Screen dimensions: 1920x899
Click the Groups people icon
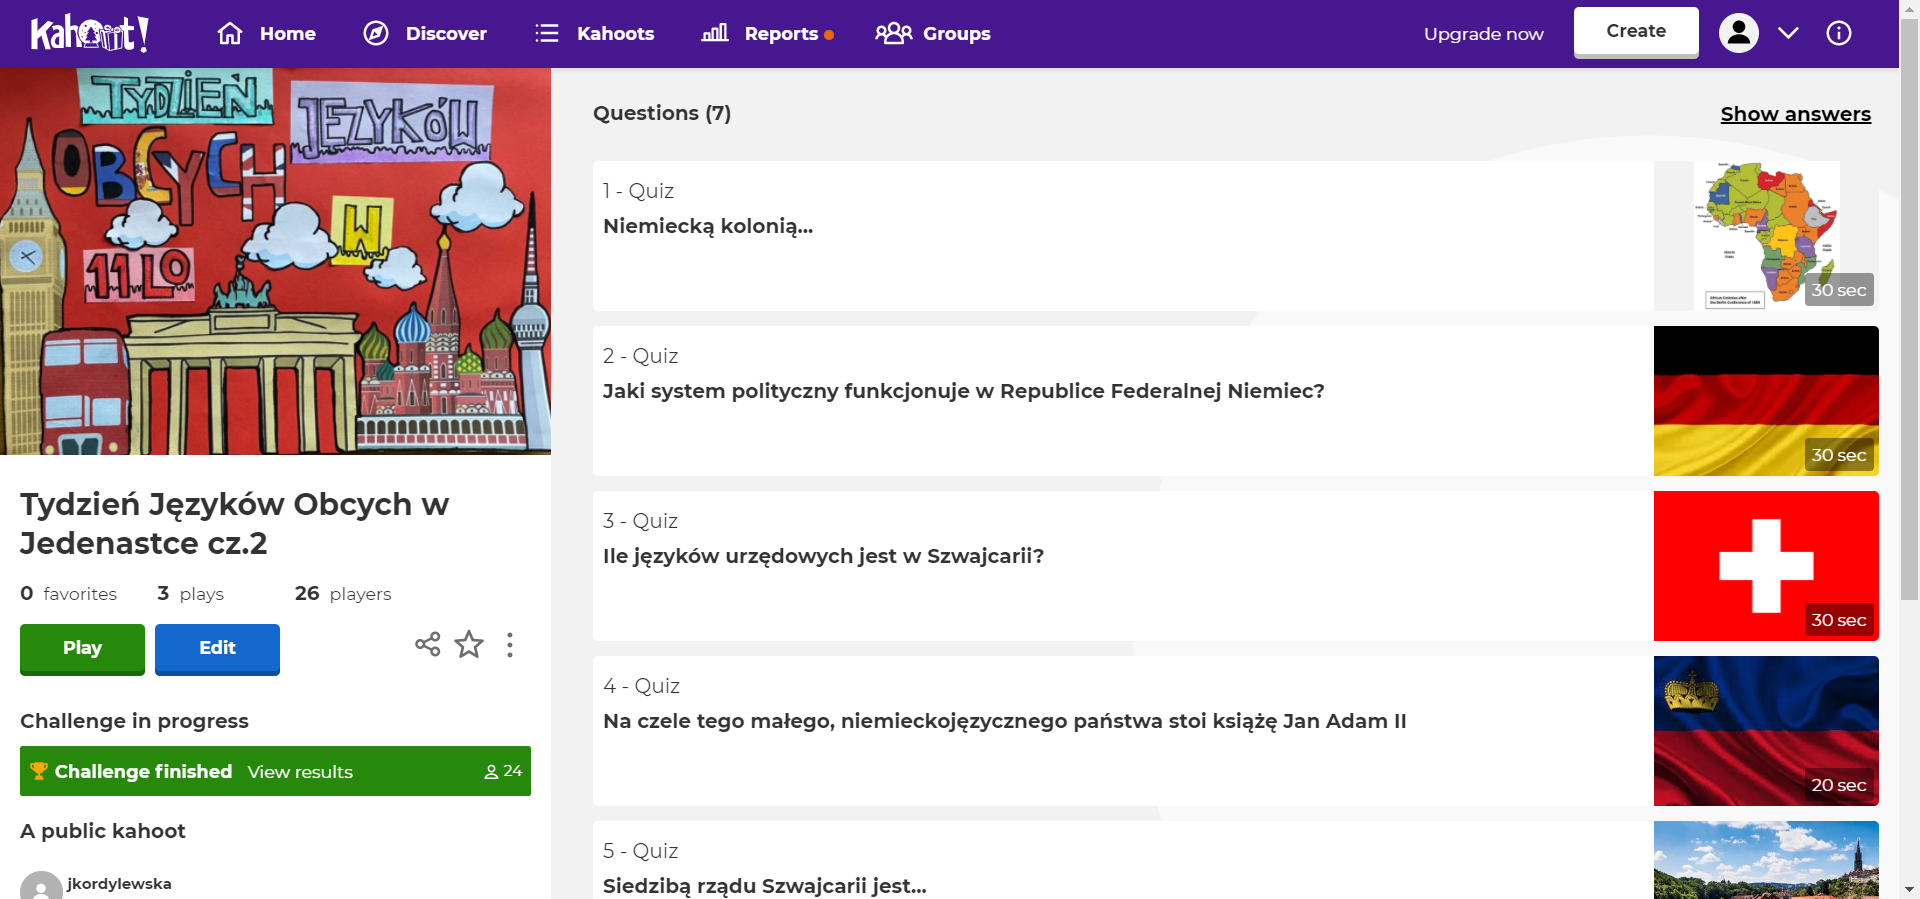[894, 34]
